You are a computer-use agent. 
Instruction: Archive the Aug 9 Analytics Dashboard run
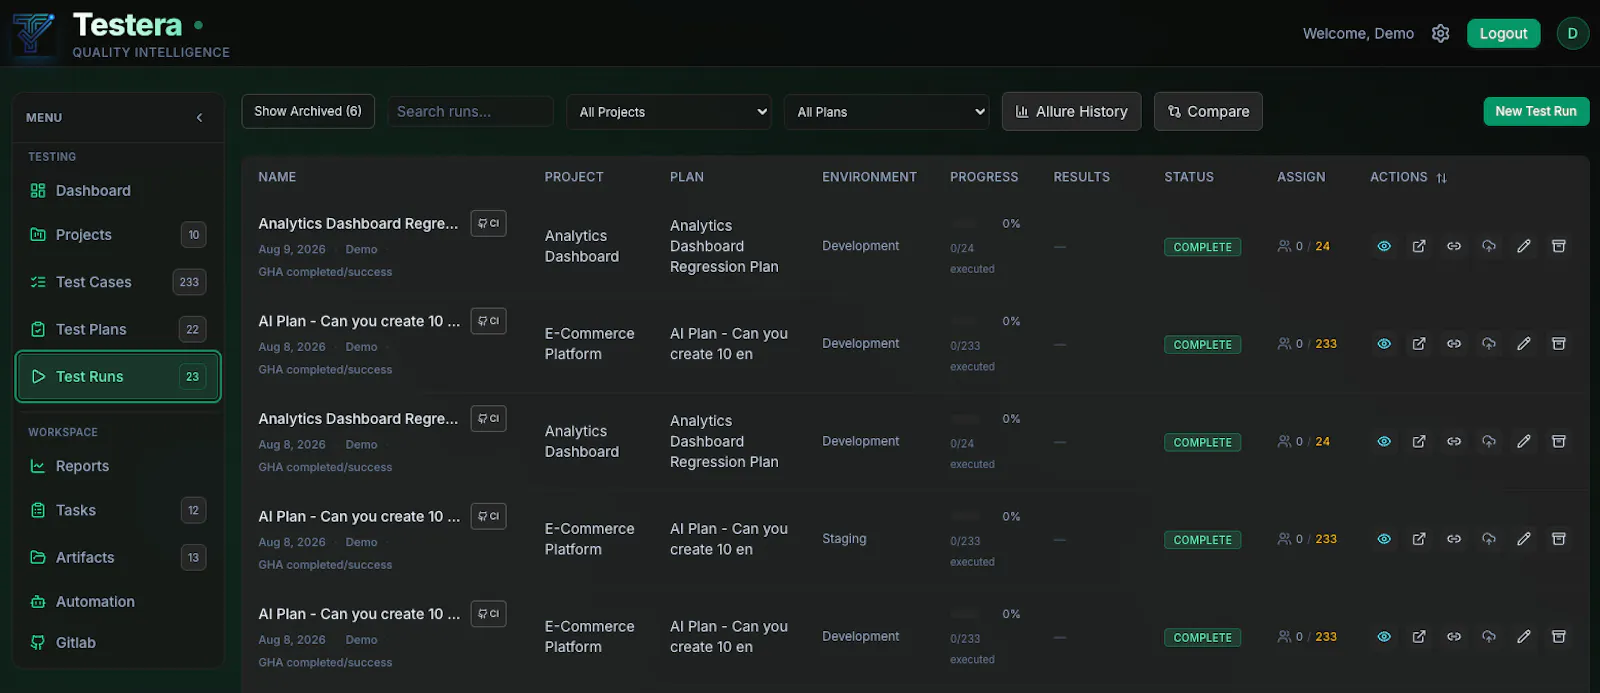coord(1558,246)
